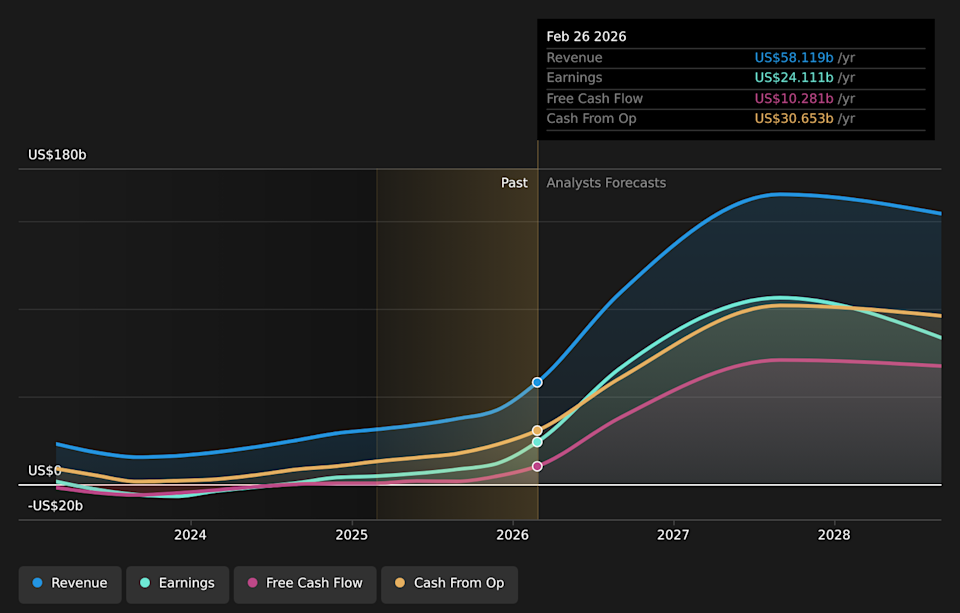Toggle the Cash From Op series visibility
Screen dimensions: 960x613
pyautogui.click(x=448, y=583)
